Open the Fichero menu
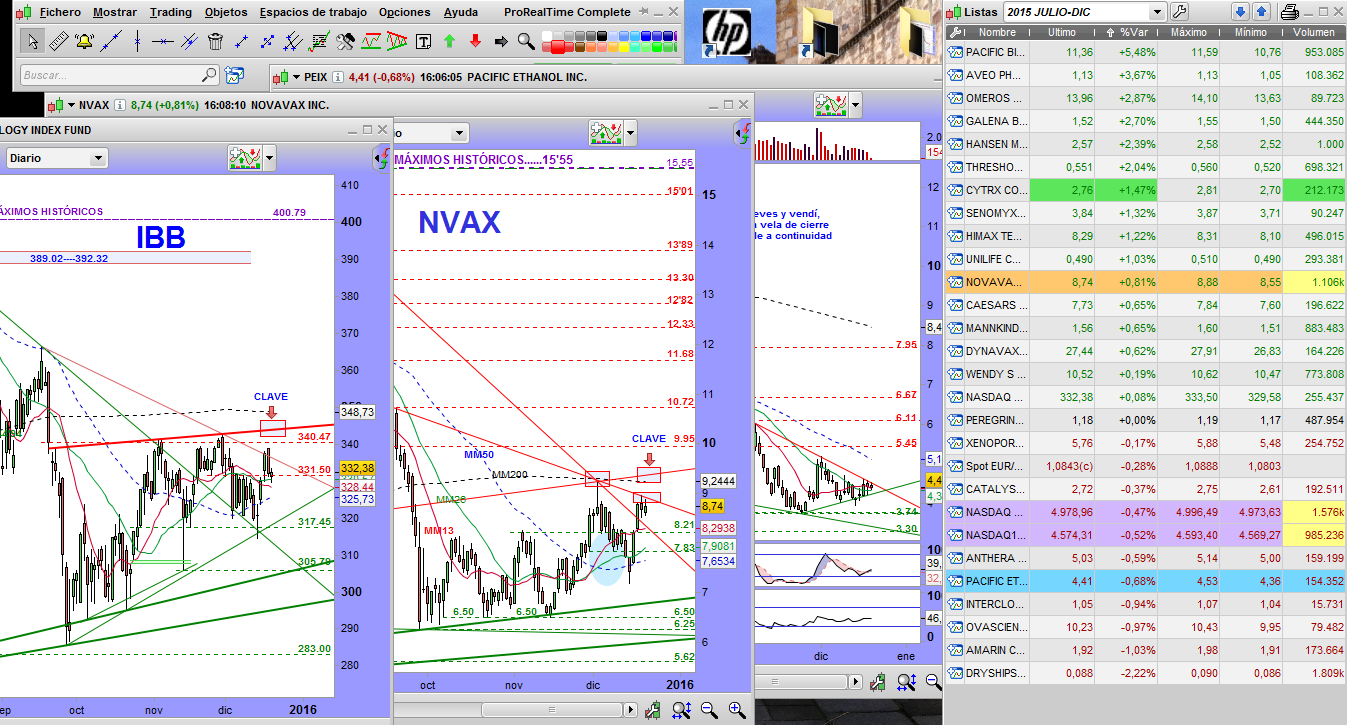This screenshot has width=1347, height=725. pyautogui.click(x=60, y=12)
